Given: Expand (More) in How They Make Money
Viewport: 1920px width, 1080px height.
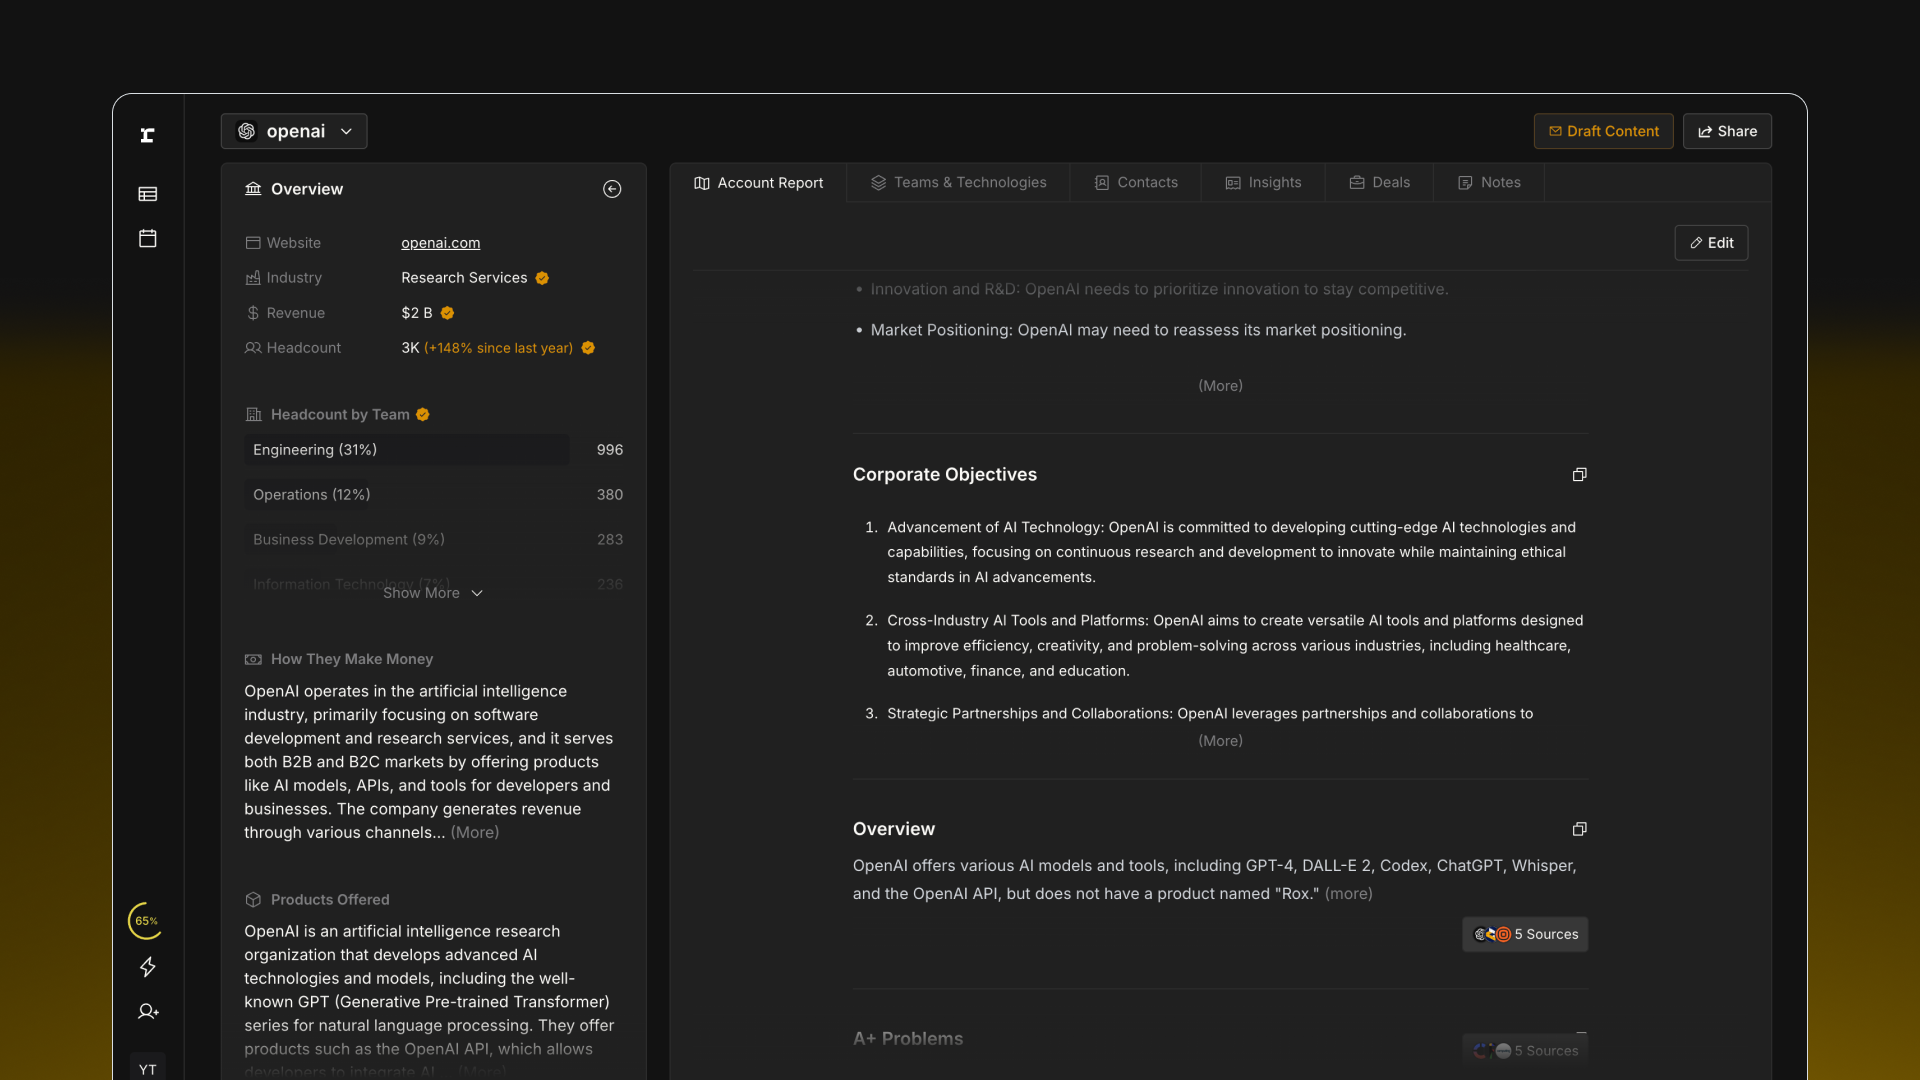Looking at the screenshot, I should (475, 833).
